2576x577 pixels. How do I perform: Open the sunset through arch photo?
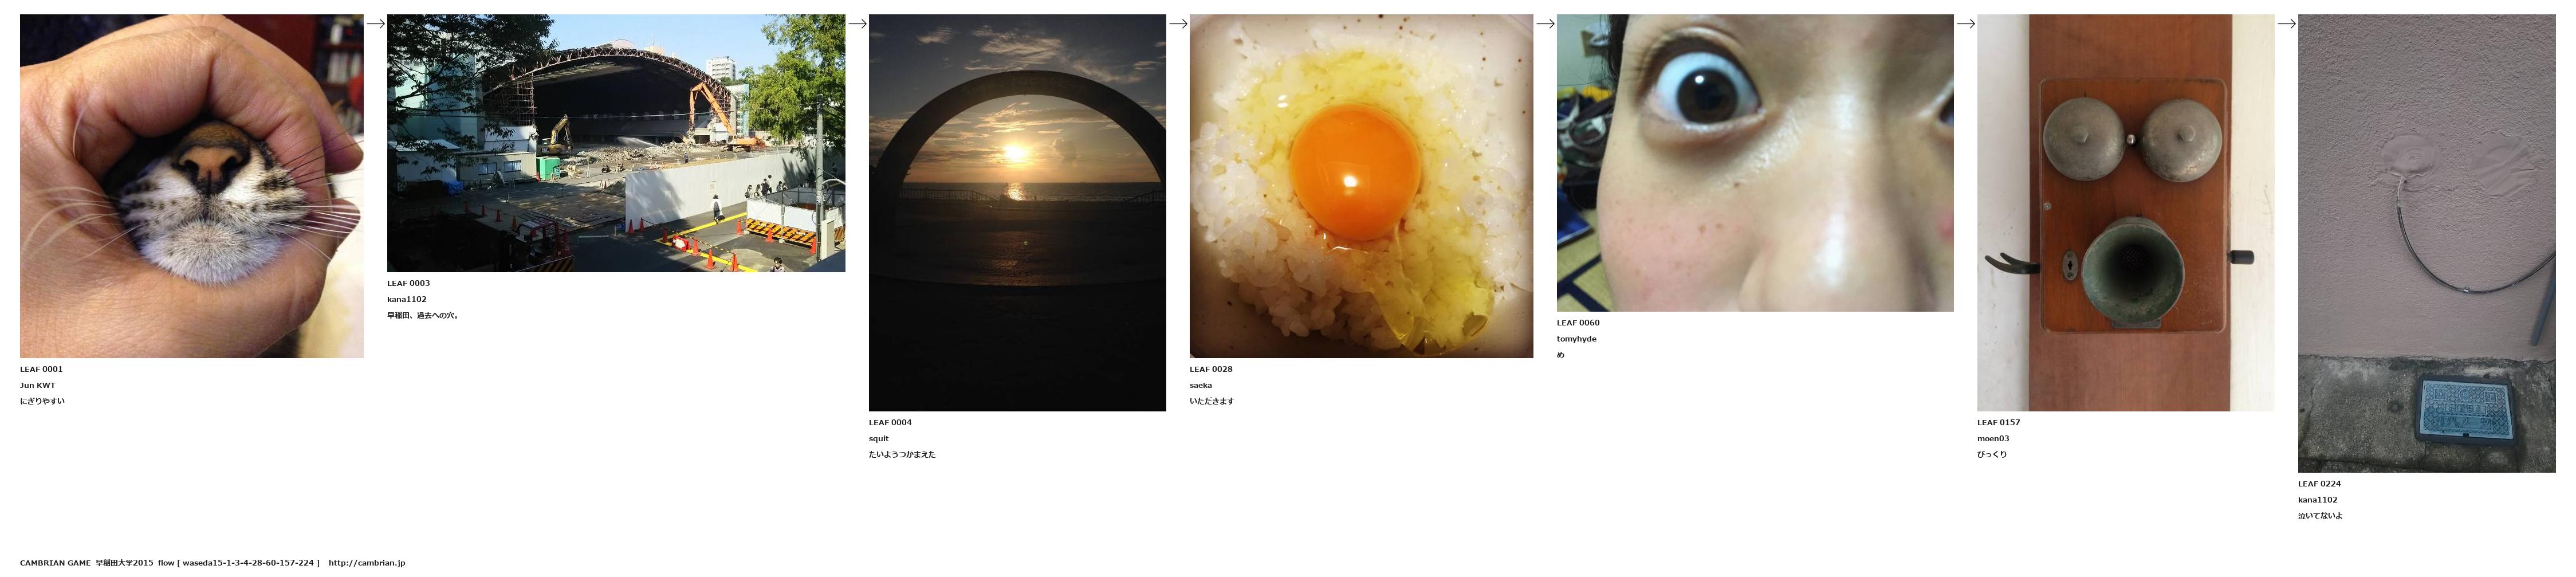[1017, 212]
